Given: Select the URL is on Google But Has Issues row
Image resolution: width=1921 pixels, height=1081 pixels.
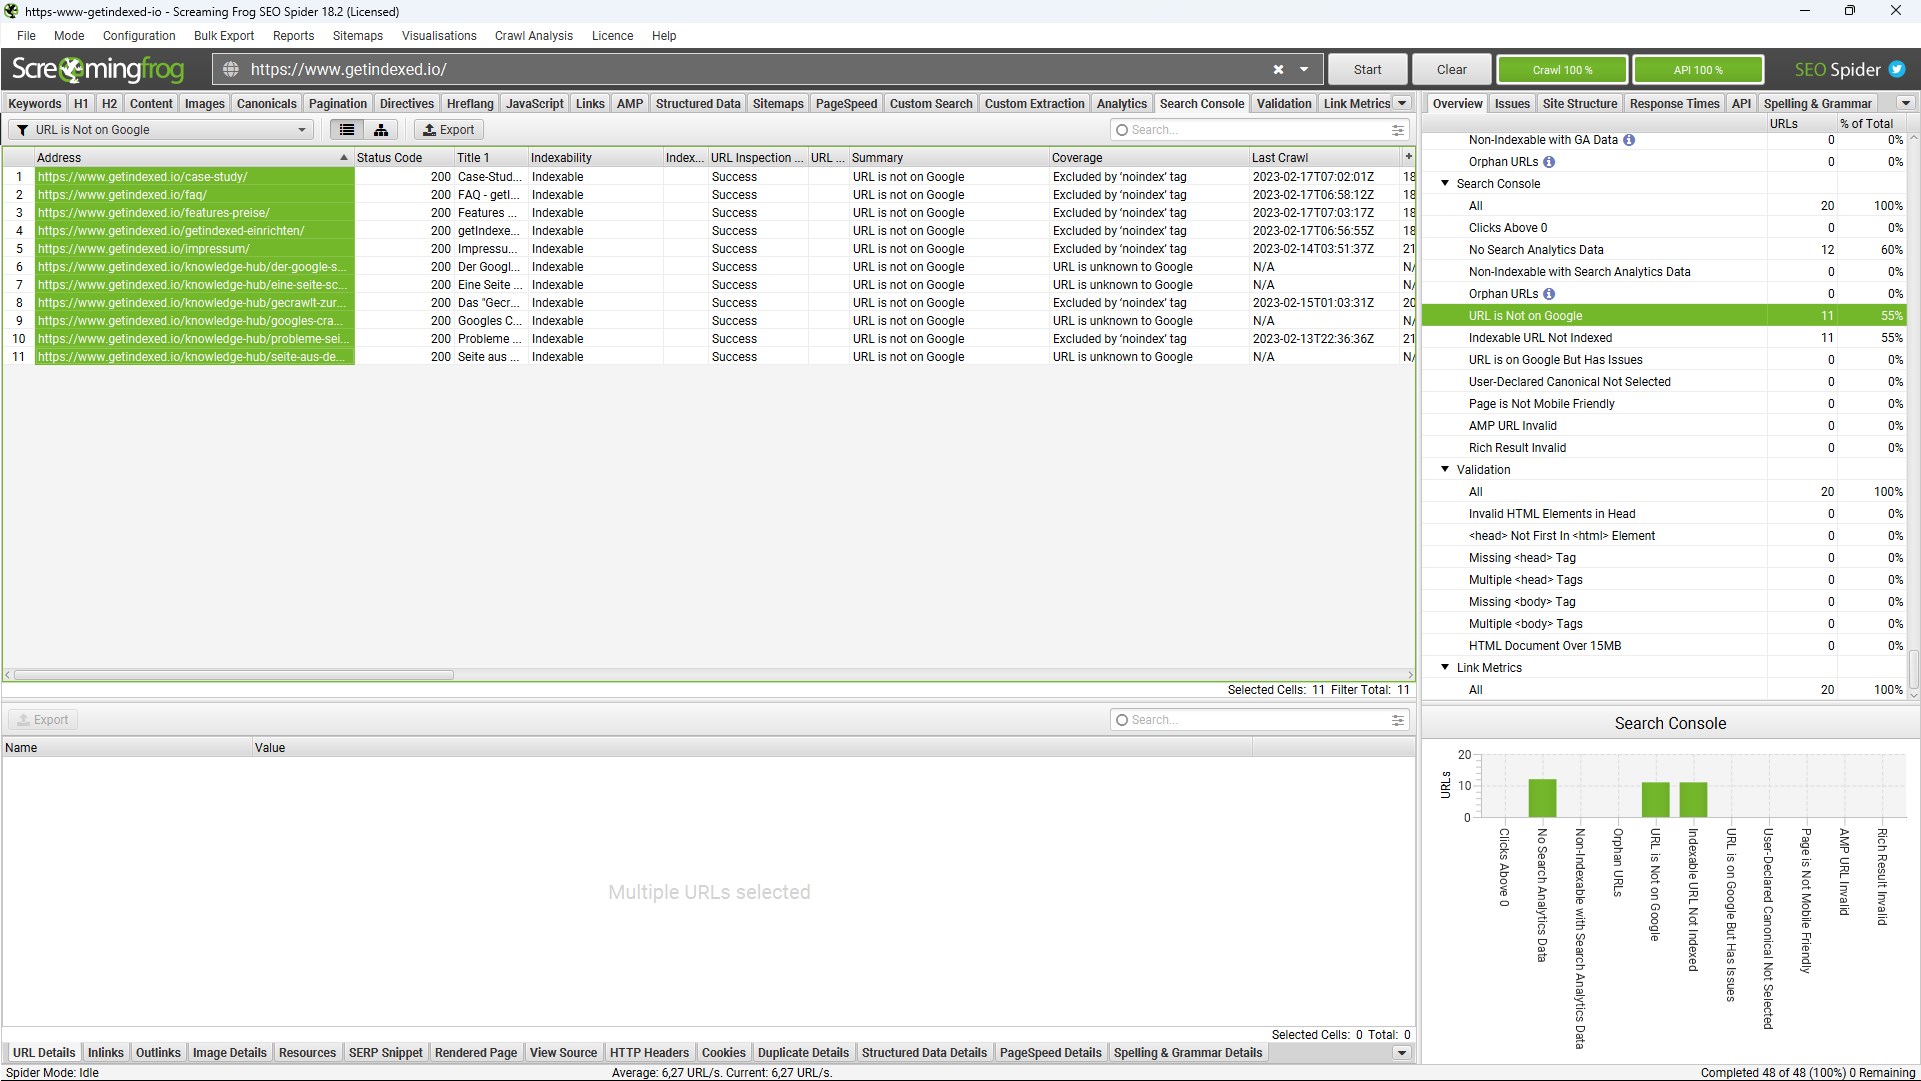Looking at the screenshot, I should point(1663,360).
